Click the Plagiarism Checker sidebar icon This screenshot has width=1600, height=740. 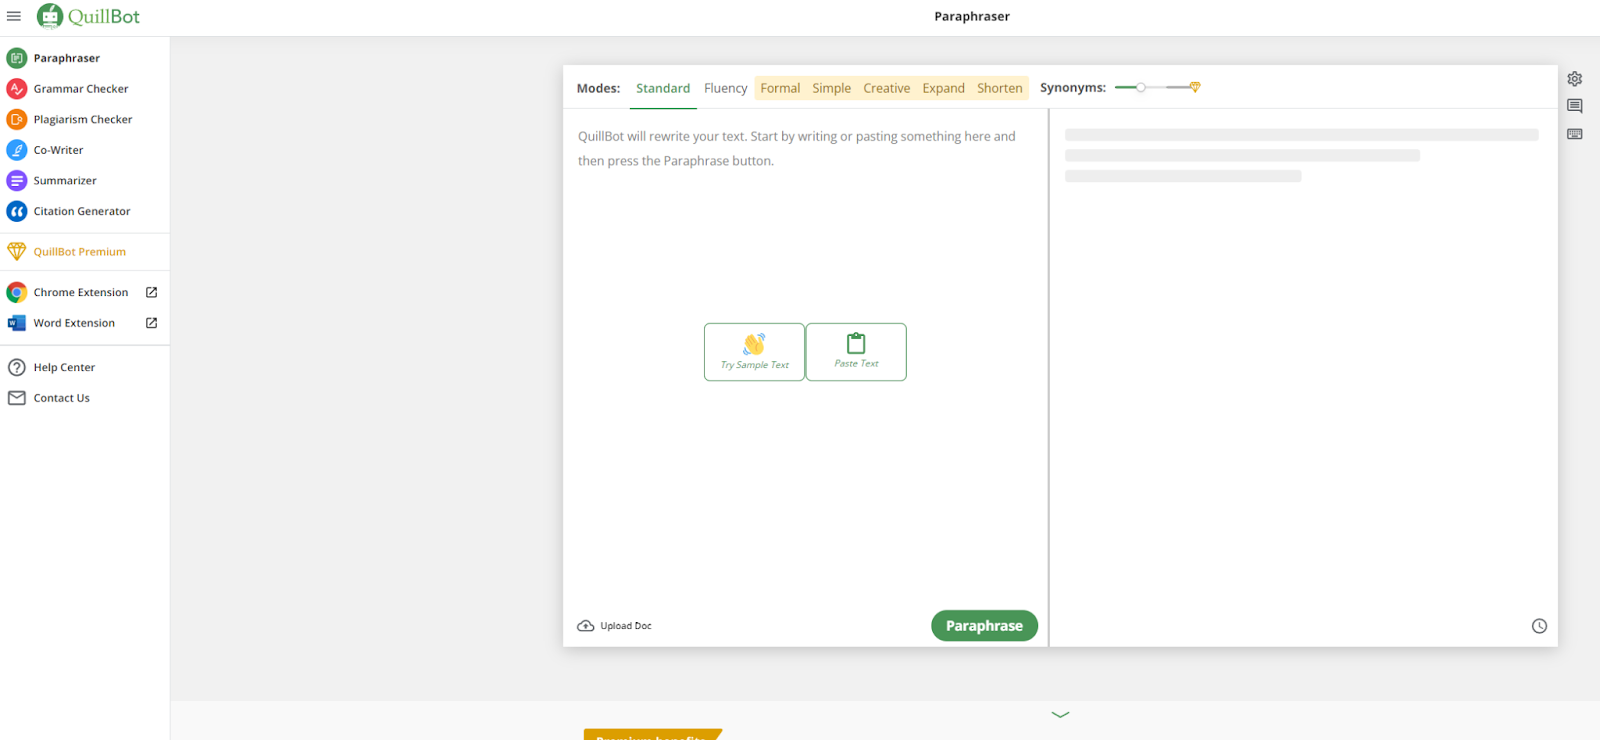pyautogui.click(x=17, y=119)
